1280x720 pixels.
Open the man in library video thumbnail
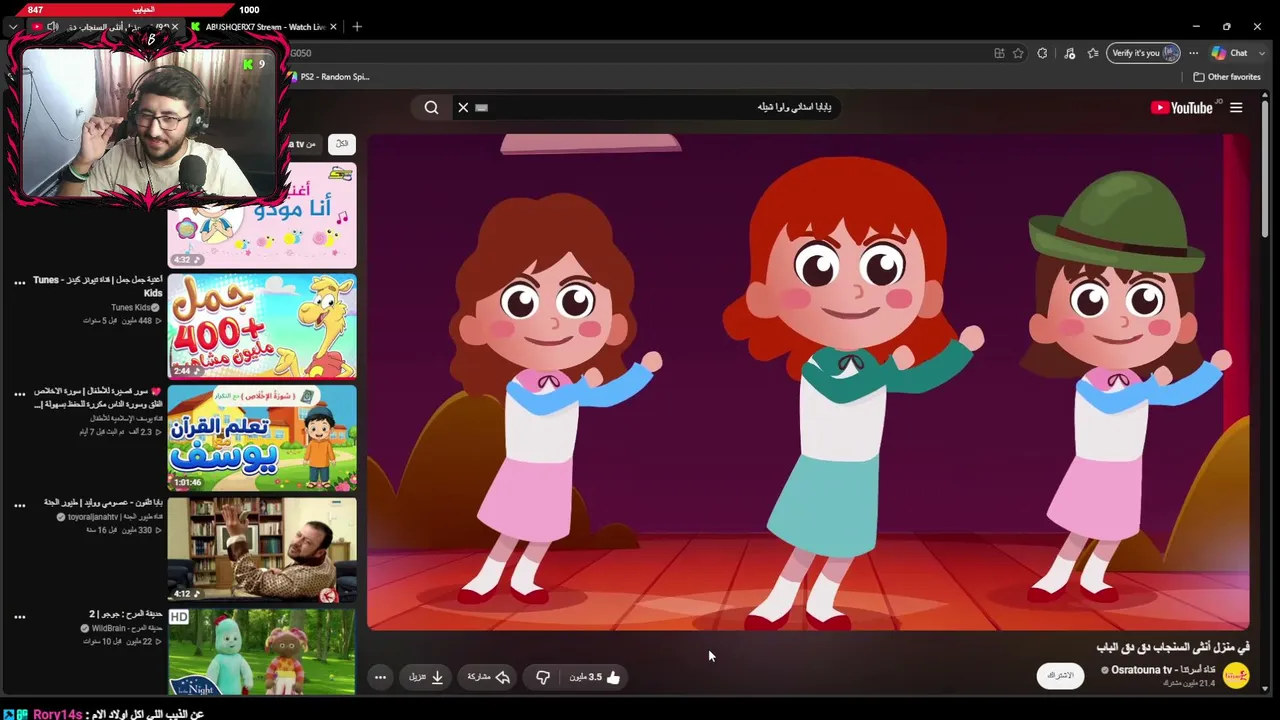(262, 550)
